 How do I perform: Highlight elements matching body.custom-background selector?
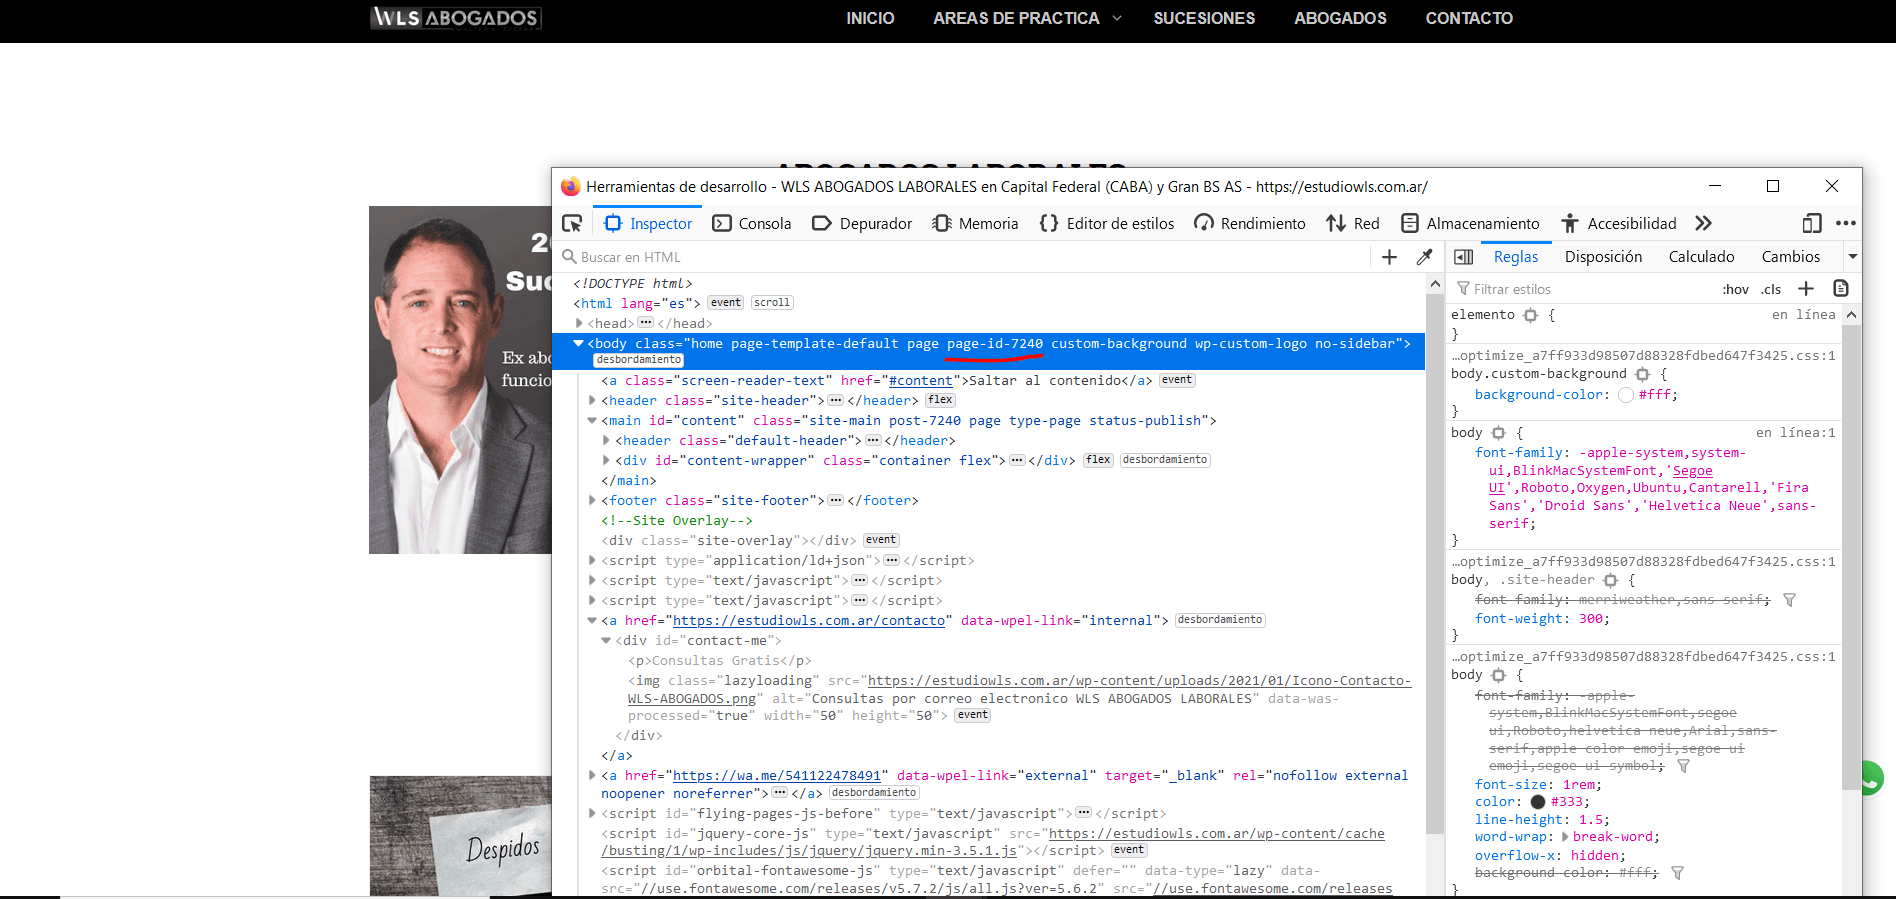[1642, 374]
